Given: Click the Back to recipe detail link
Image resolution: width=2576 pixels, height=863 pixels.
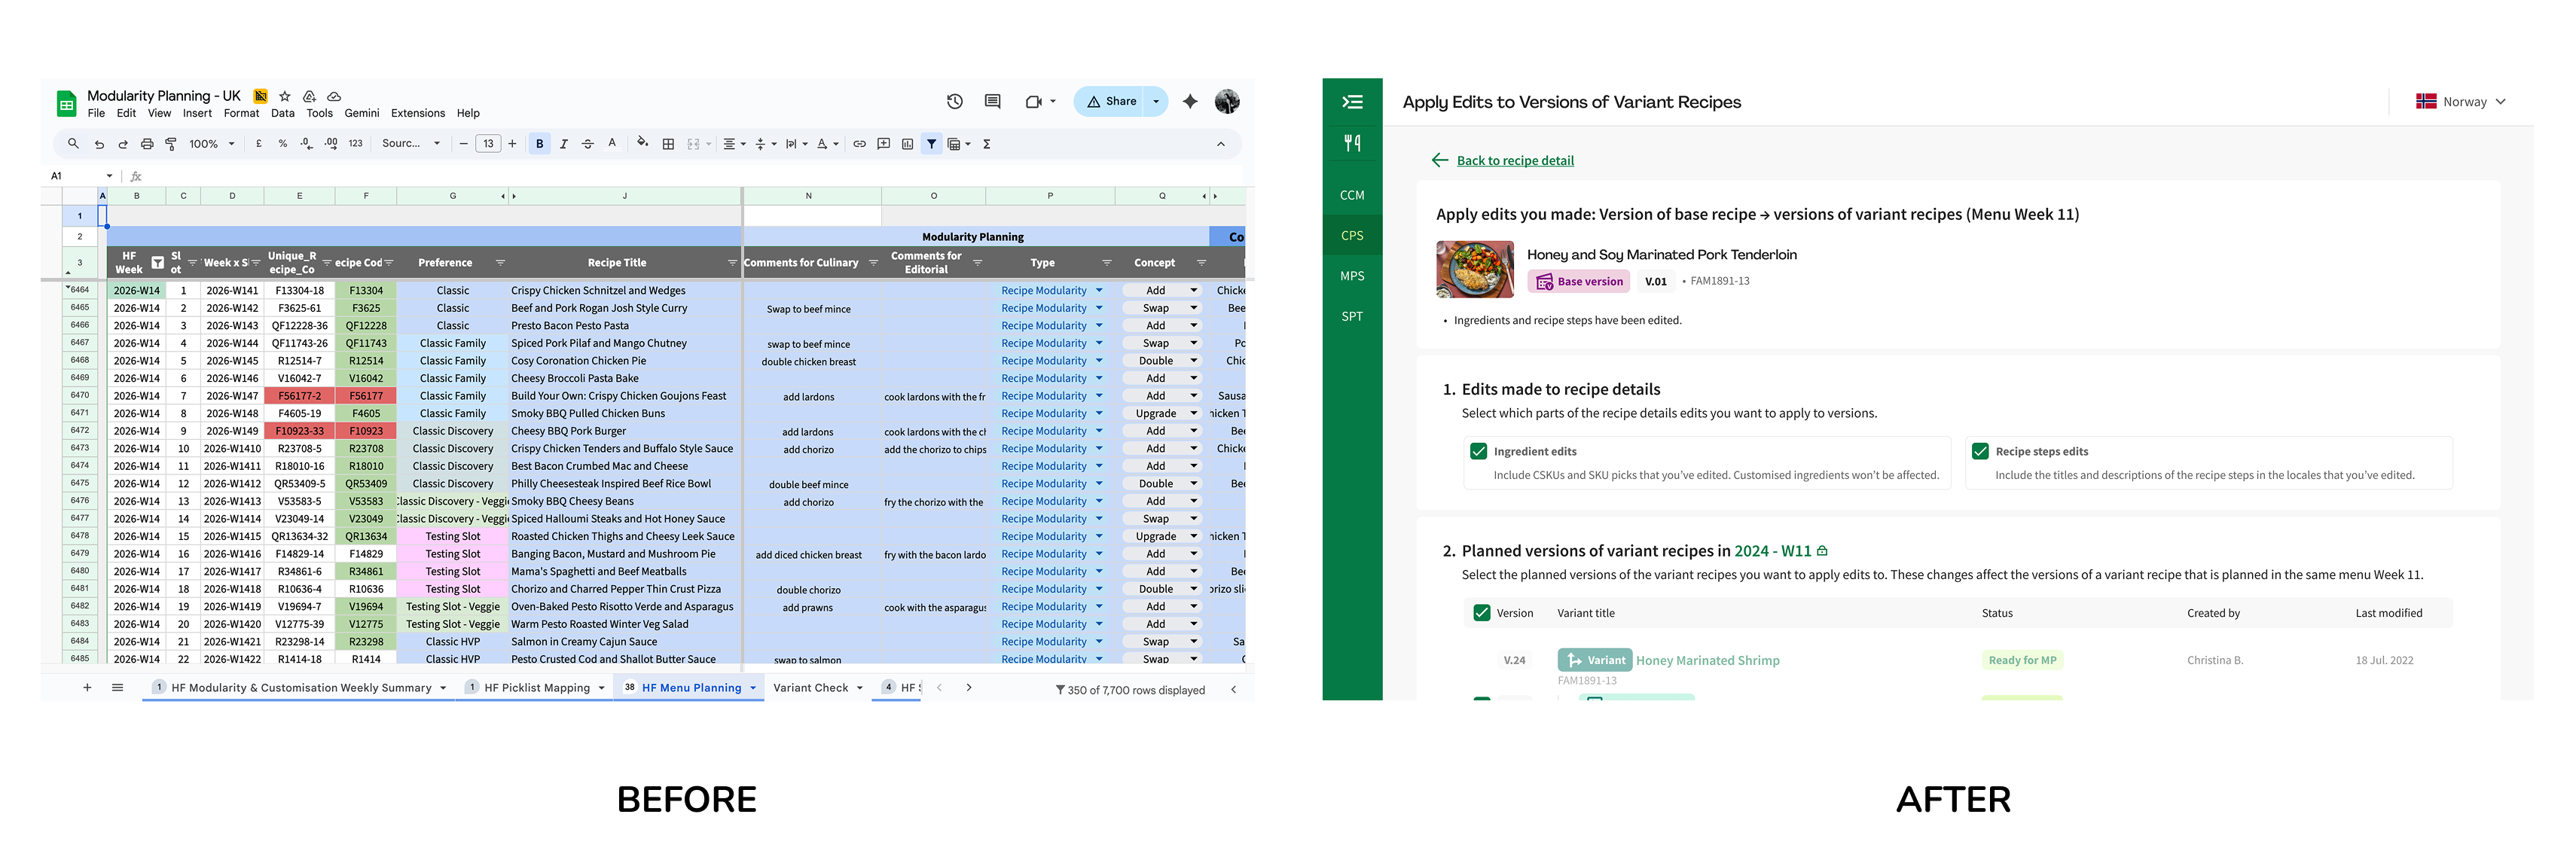Looking at the screenshot, I should [x=1514, y=160].
